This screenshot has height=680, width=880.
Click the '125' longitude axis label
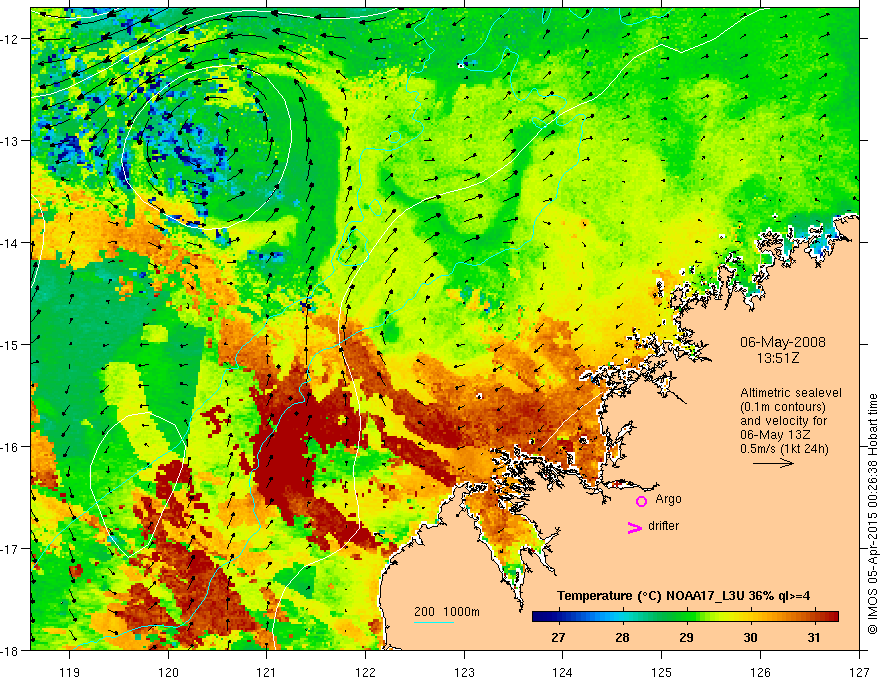[x=662, y=672]
